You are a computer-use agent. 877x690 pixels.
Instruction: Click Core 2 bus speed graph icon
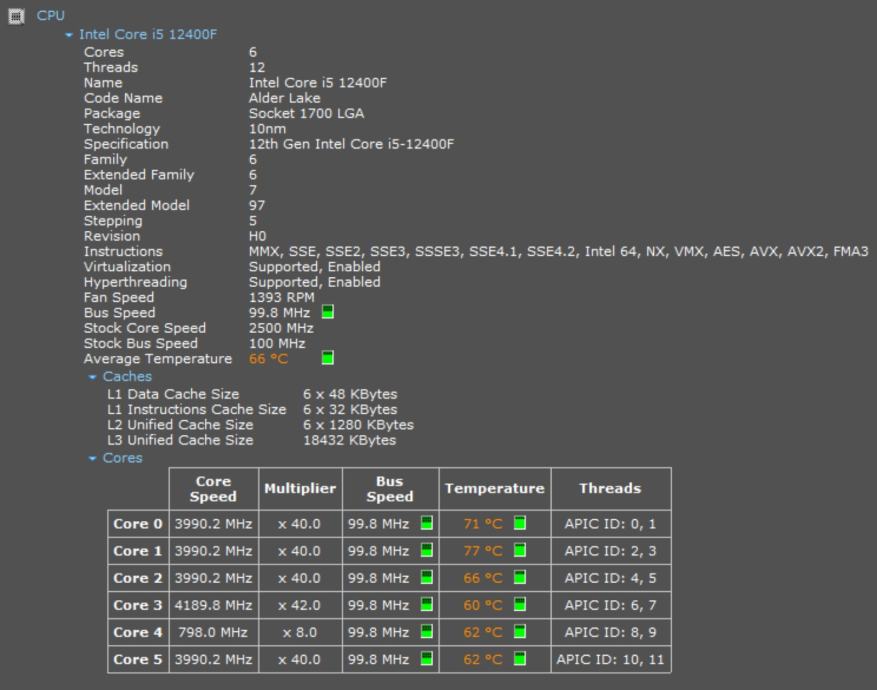click(427, 577)
